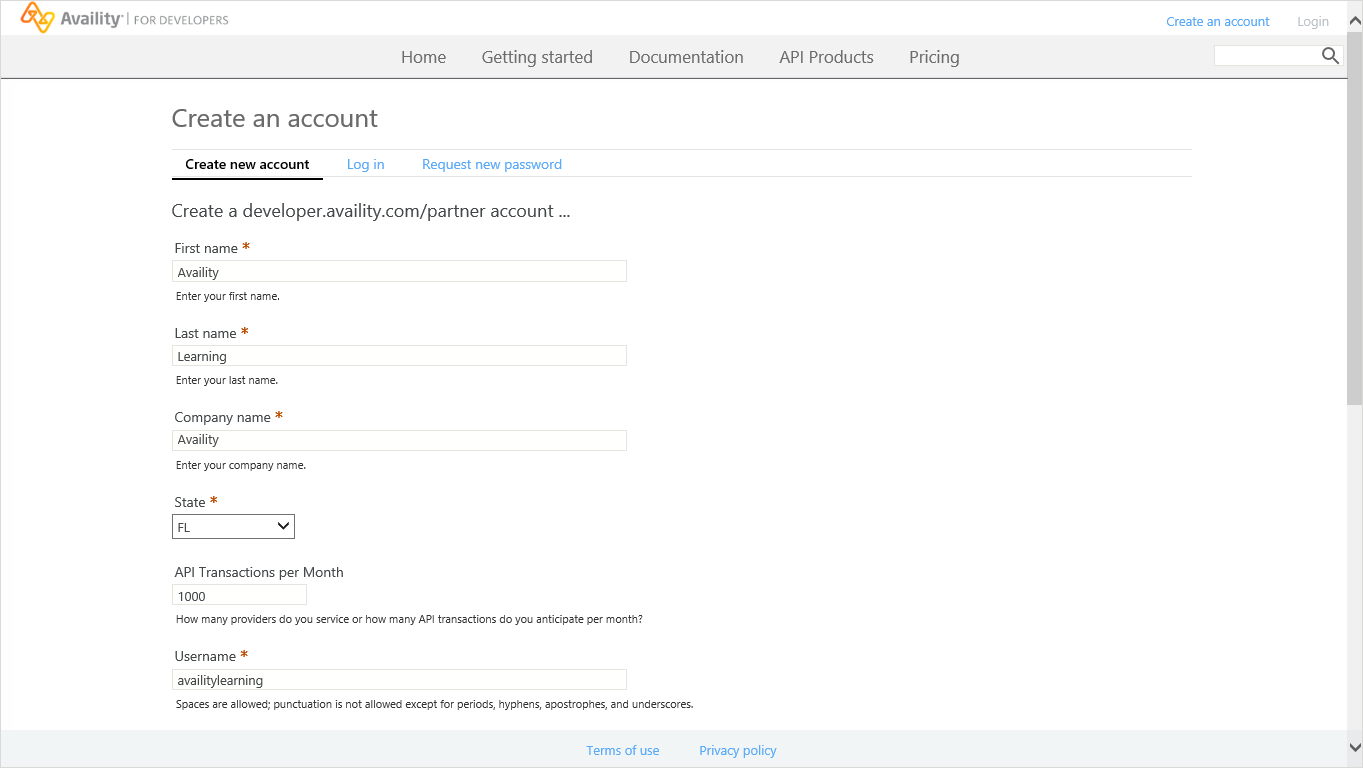Click the 'How many providers do you service' hint

(x=409, y=619)
